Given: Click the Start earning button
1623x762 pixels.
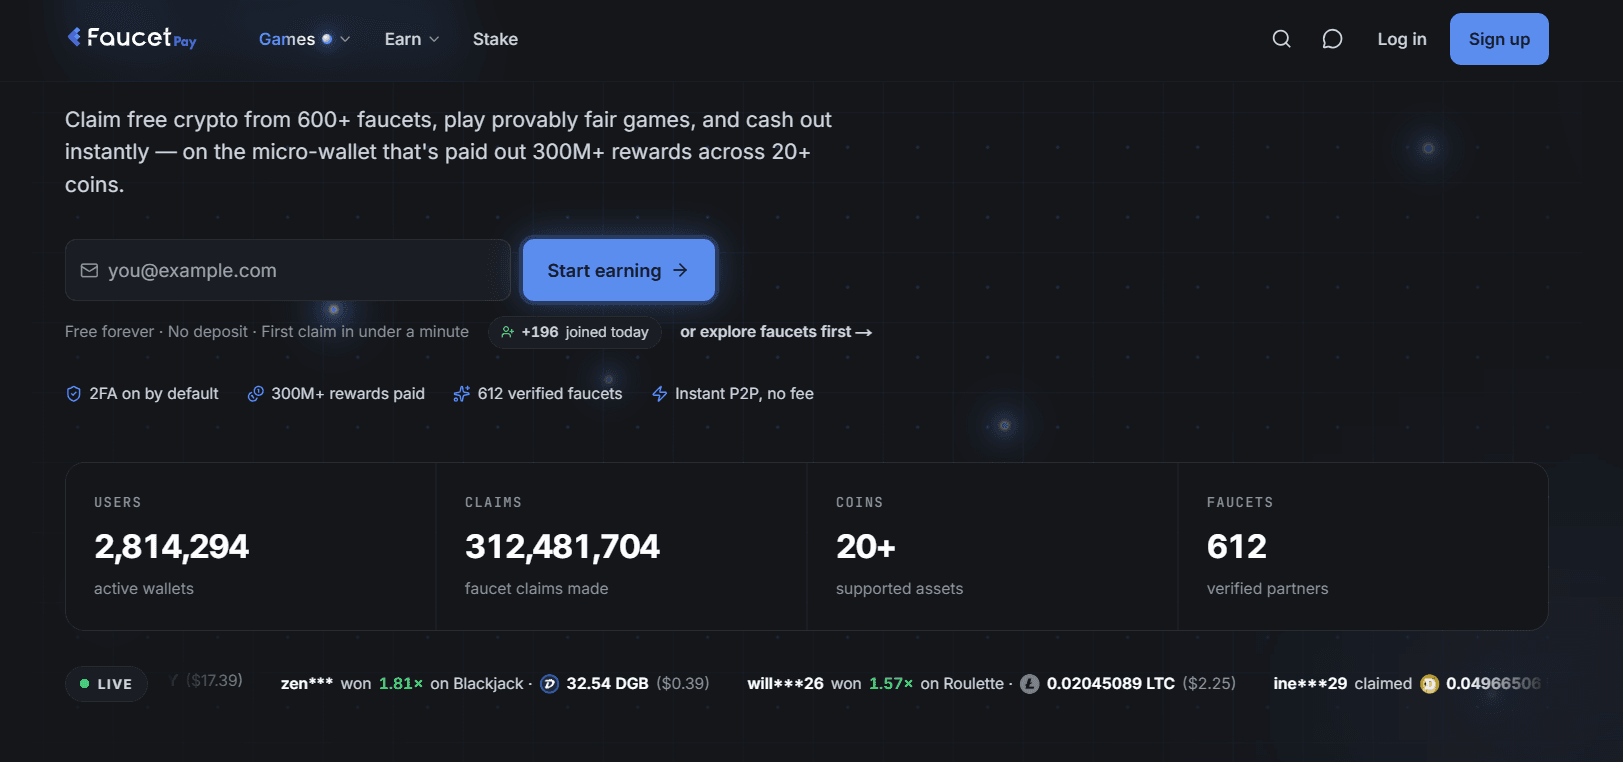Looking at the screenshot, I should (x=619, y=270).
